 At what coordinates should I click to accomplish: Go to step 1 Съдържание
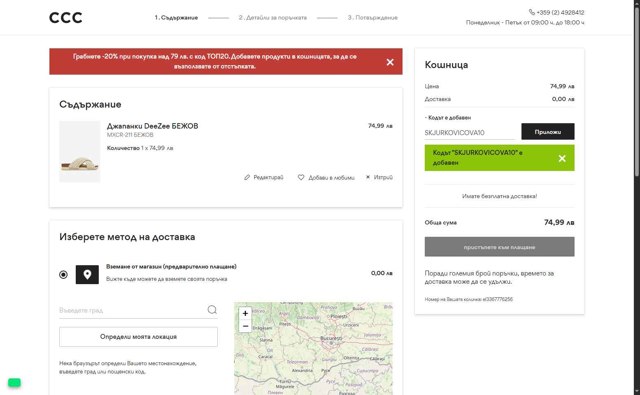(x=176, y=18)
